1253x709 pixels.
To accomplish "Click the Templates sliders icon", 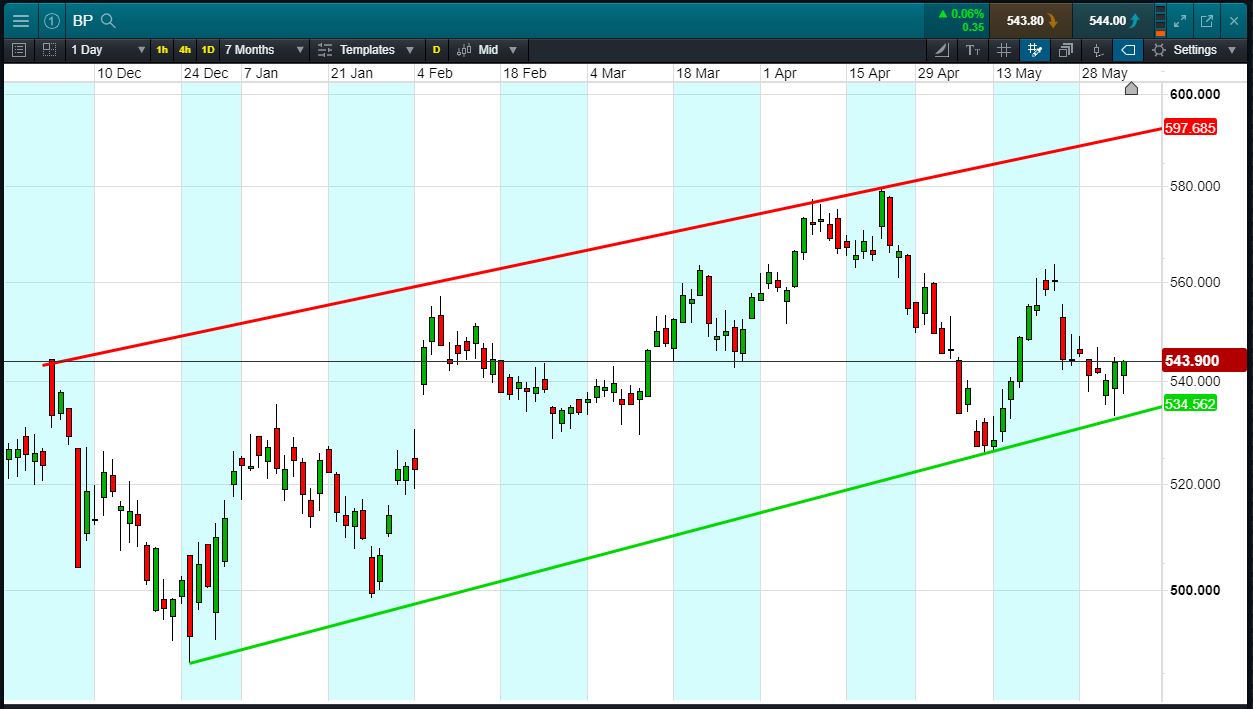I will tap(325, 49).
